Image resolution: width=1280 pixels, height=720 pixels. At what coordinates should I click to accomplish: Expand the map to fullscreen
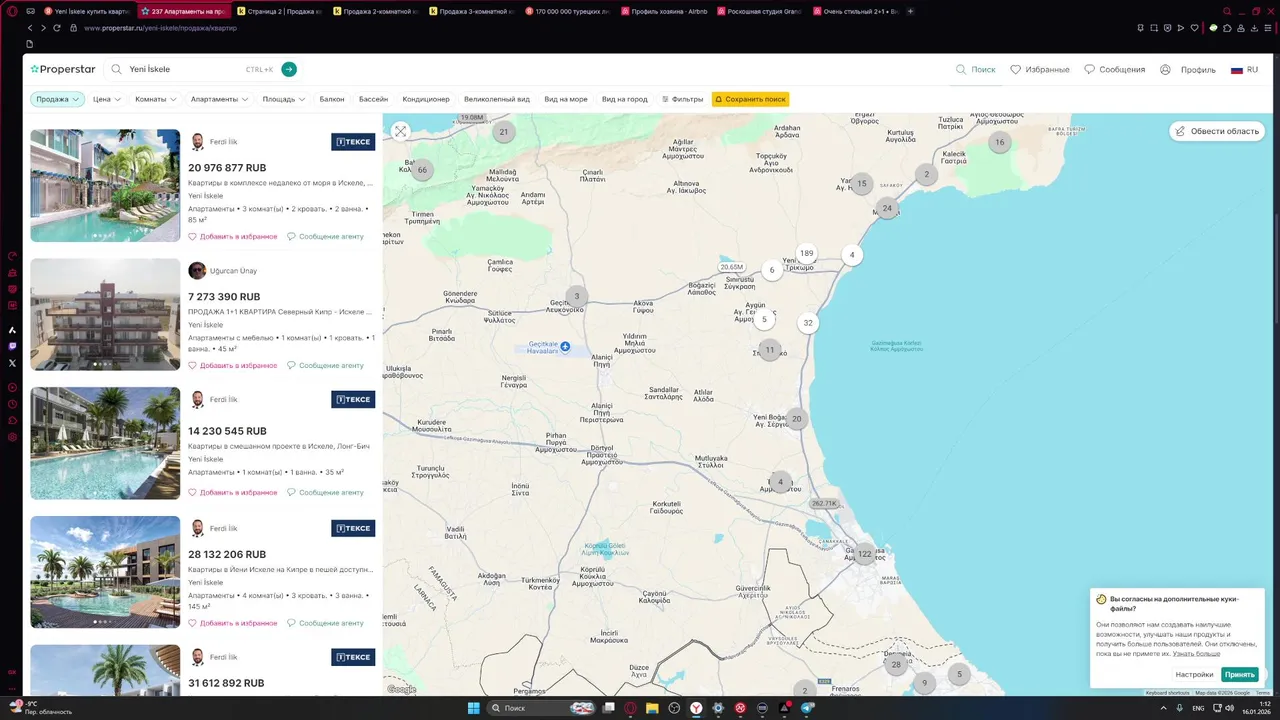click(x=400, y=131)
